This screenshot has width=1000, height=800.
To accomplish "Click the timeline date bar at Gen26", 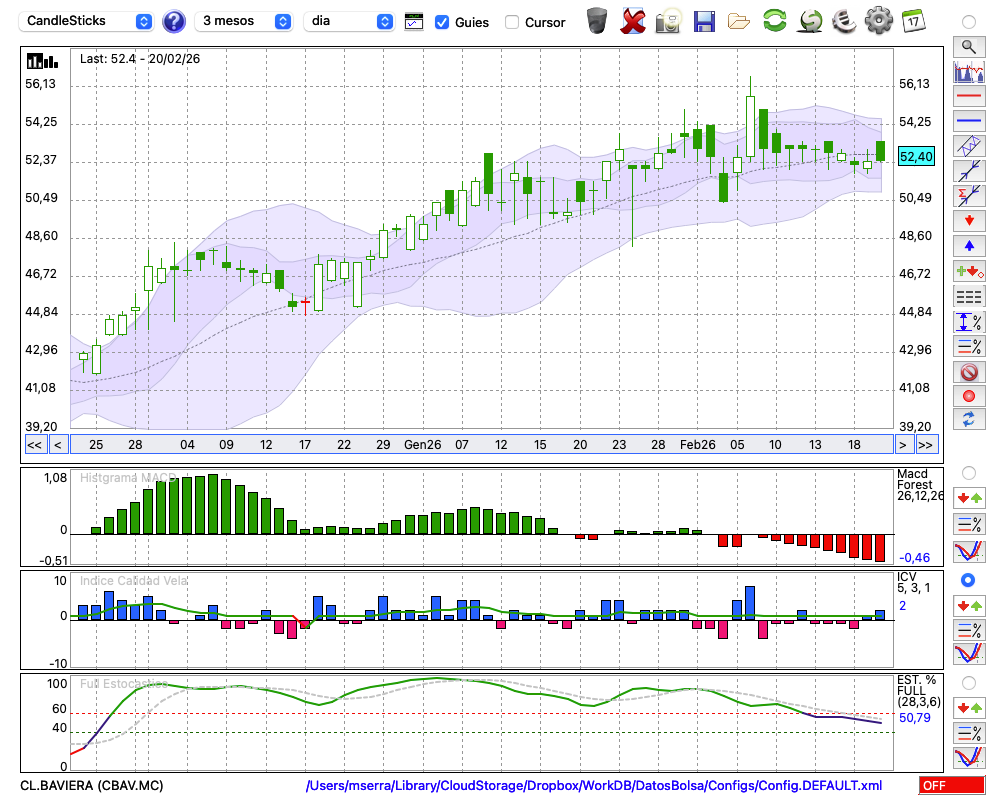I will point(422,444).
